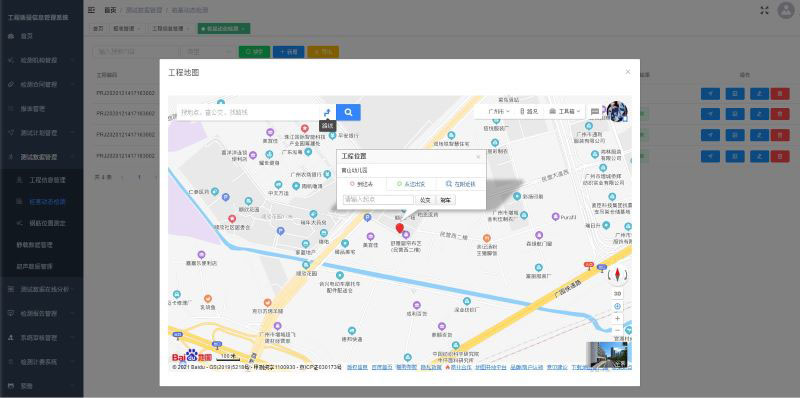Toggle the 路况 traffic layer

529,111
